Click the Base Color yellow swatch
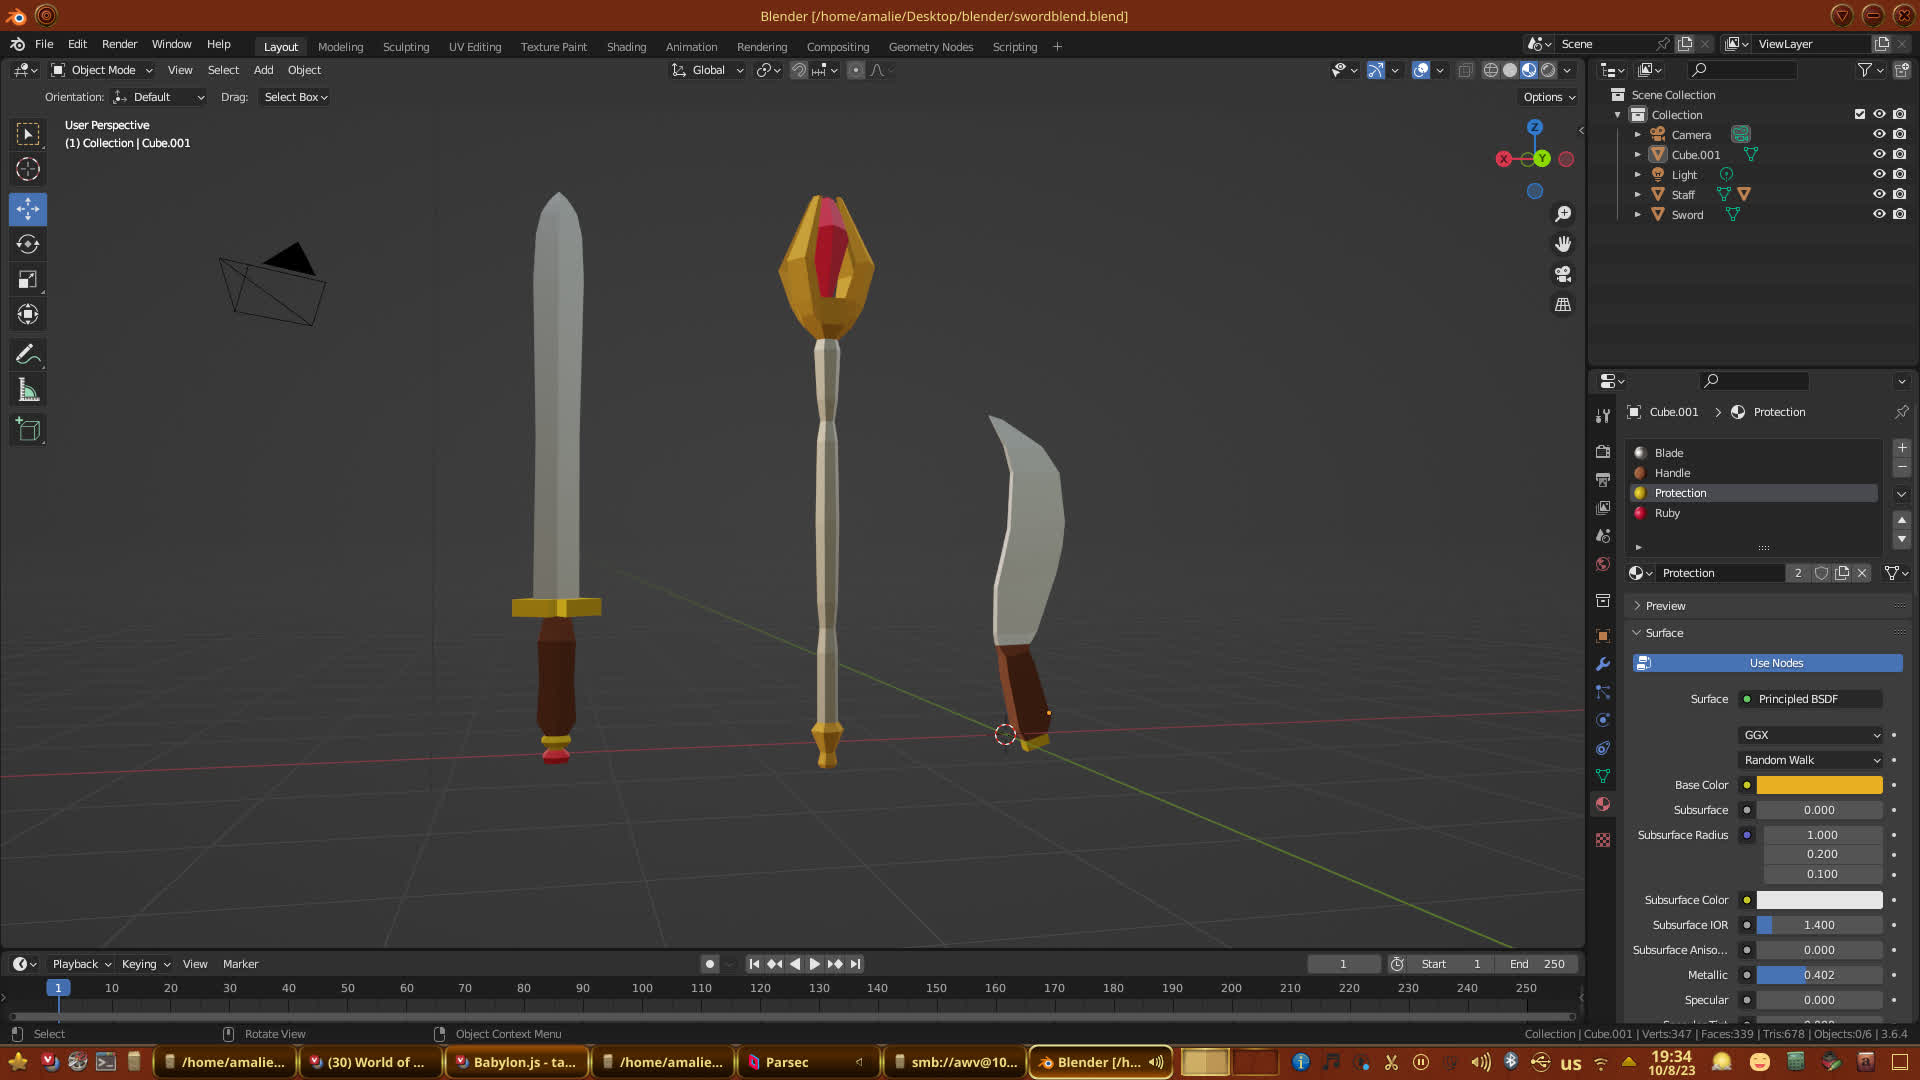1920x1080 pixels. pyautogui.click(x=1819, y=785)
